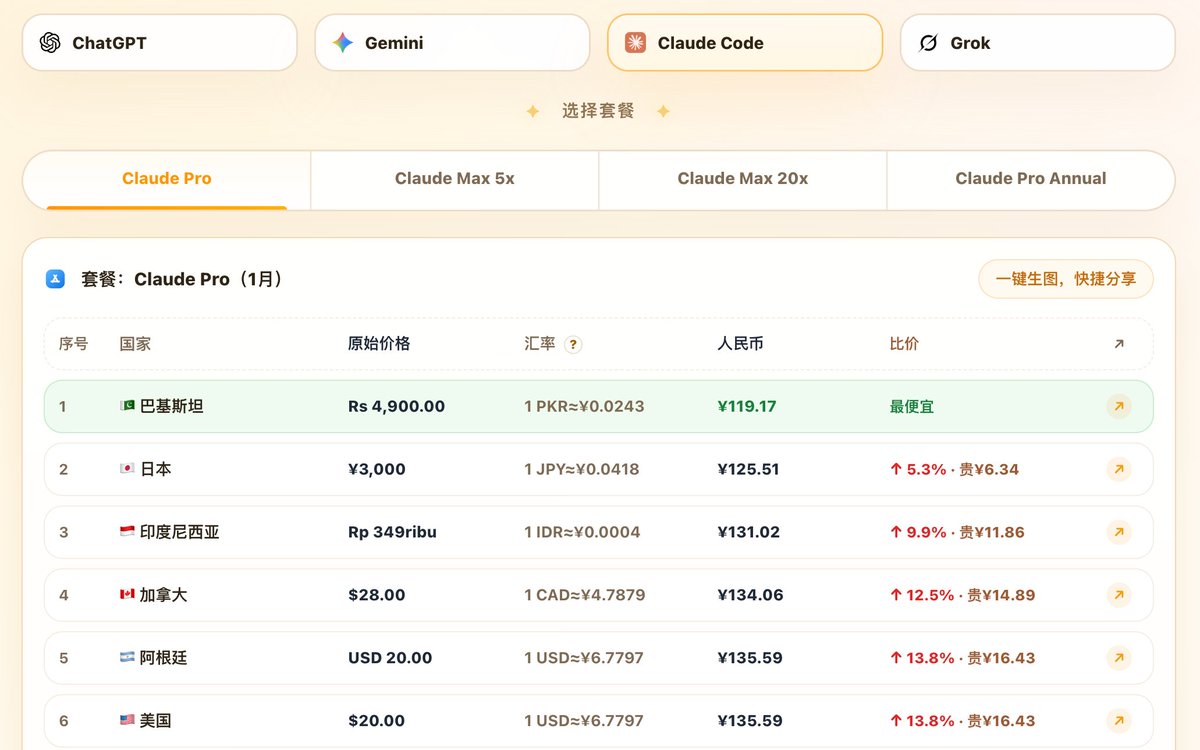Select the Gemini service button

[x=452, y=43]
